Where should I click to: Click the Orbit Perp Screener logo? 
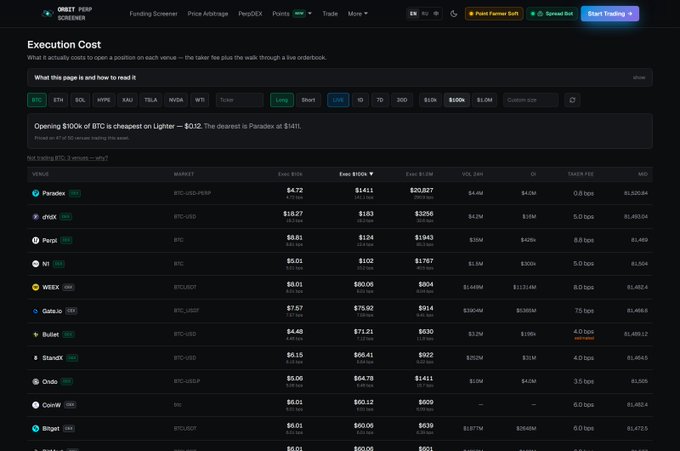[x=67, y=13]
